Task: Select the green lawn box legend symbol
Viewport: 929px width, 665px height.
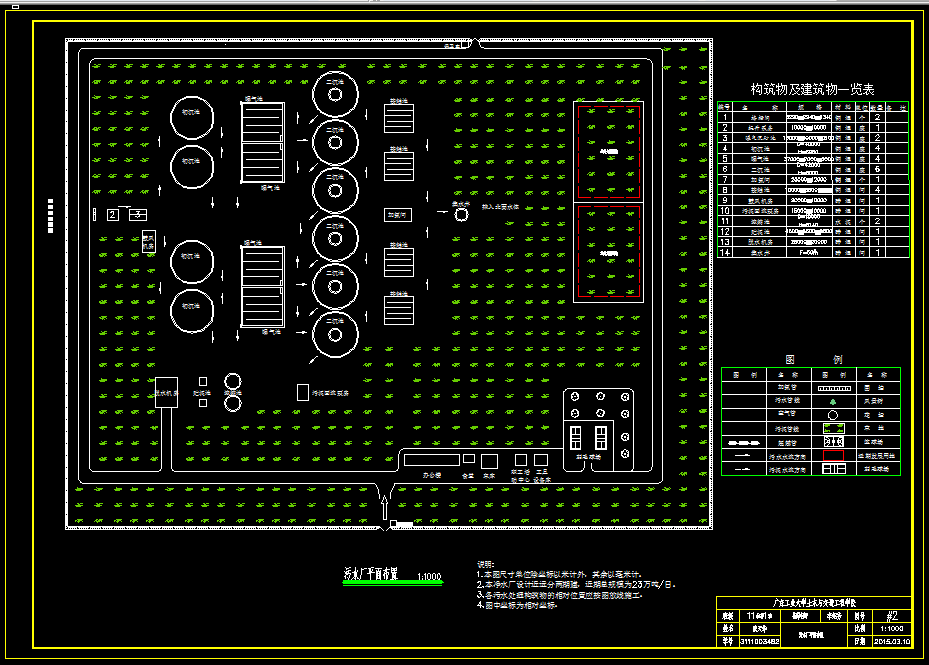Action: pos(834,428)
